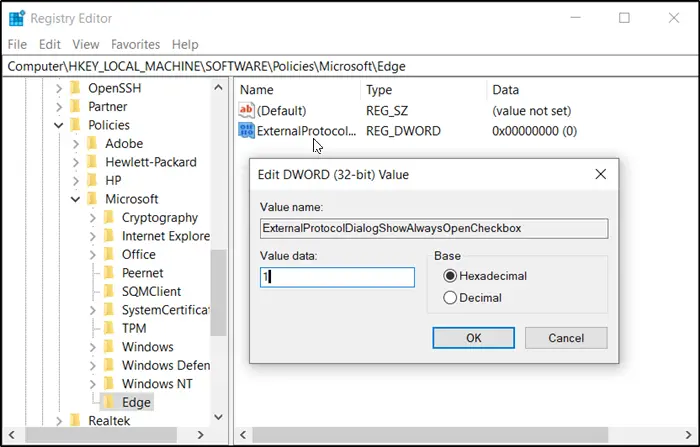Expand the OpenSSH key
This screenshot has width=700, height=447.
coord(59,88)
